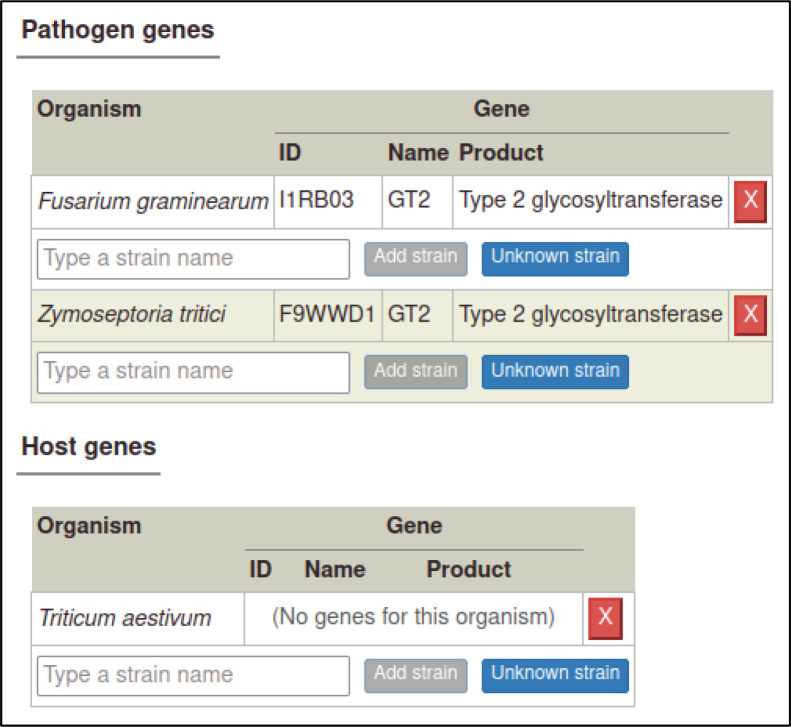The height and width of the screenshot is (727, 791).
Task: Click gene ID F9WWD1
Action: point(327,314)
